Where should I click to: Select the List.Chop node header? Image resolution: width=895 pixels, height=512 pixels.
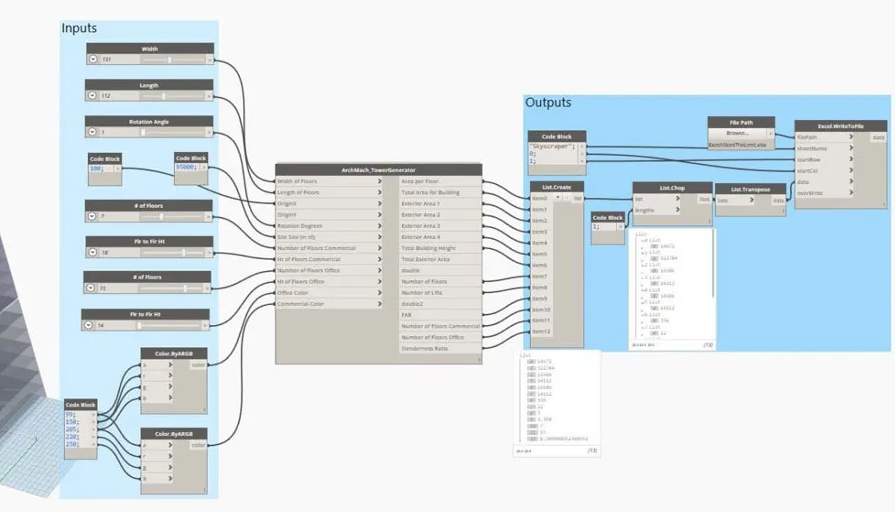tap(672, 188)
